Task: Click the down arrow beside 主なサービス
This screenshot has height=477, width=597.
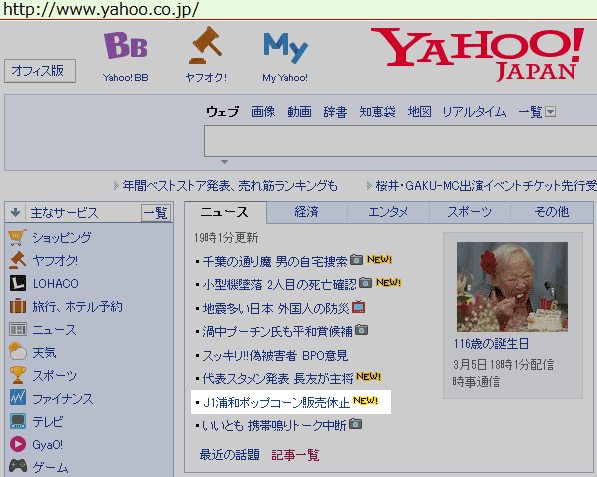Action: pyautogui.click(x=15, y=212)
